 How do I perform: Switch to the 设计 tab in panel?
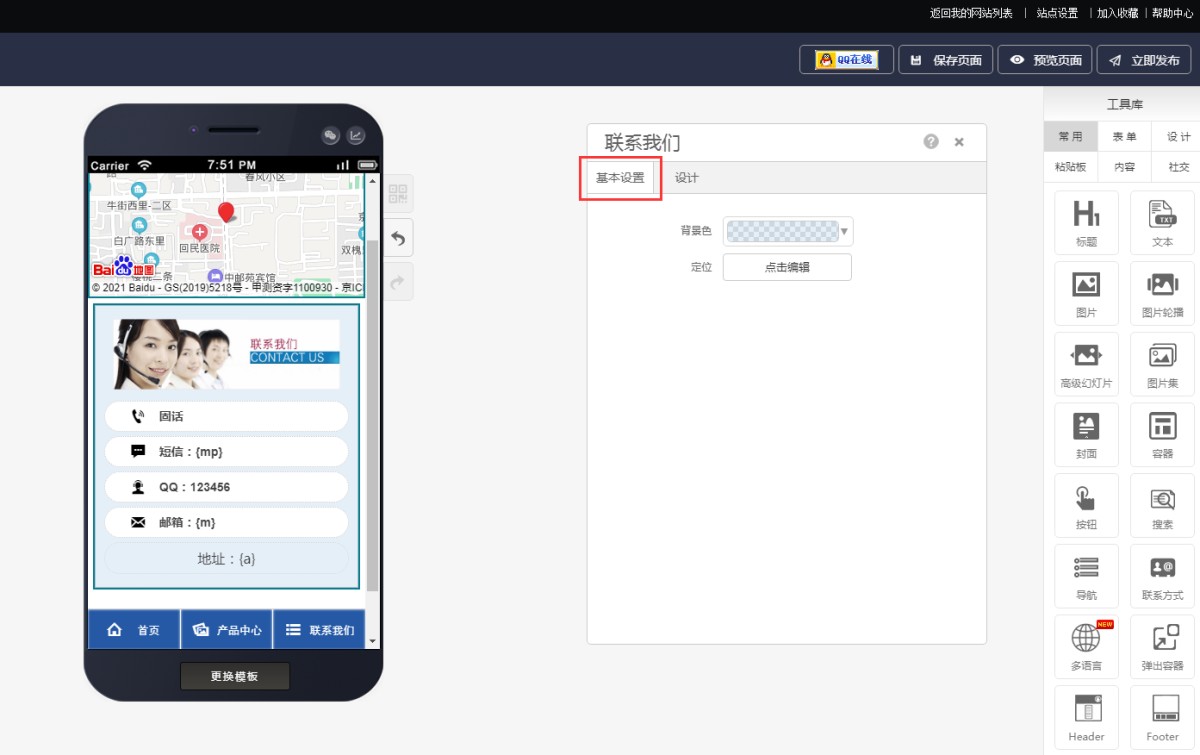point(686,178)
